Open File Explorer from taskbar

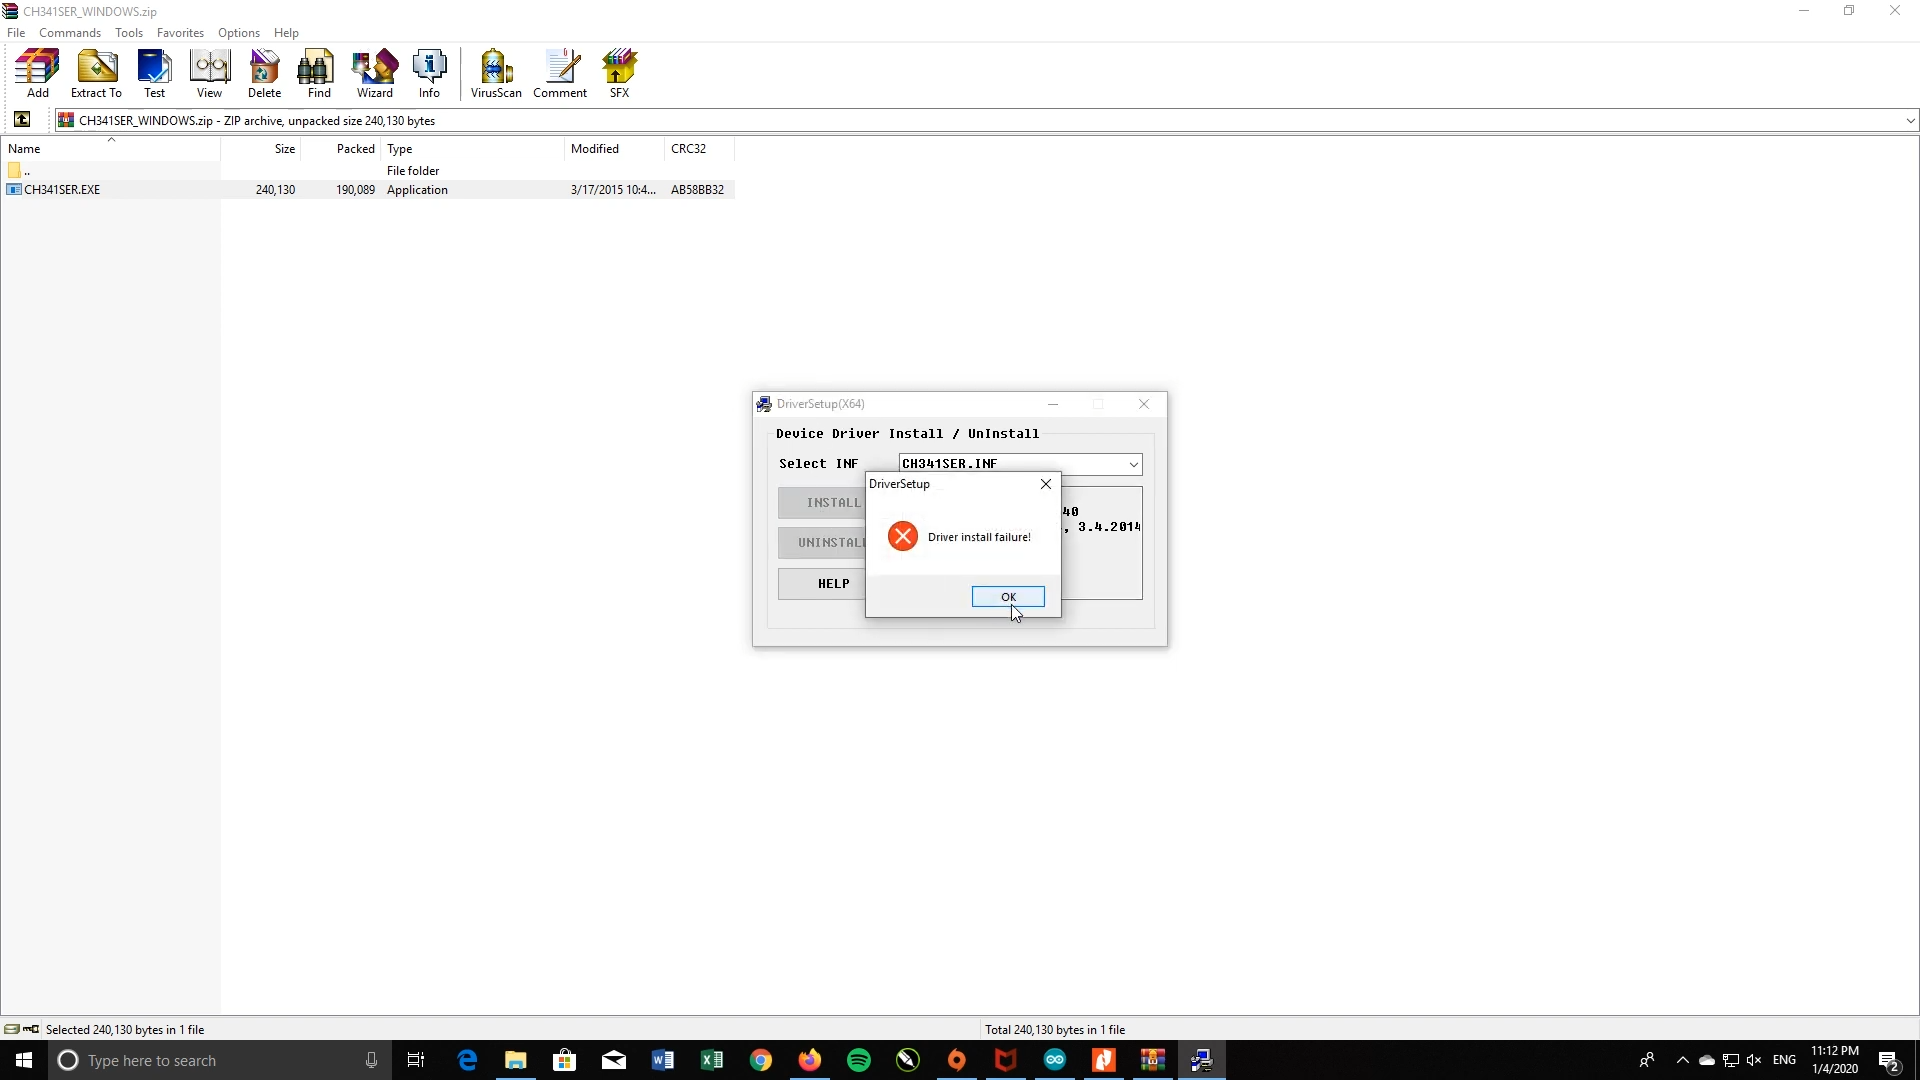[x=516, y=1060]
